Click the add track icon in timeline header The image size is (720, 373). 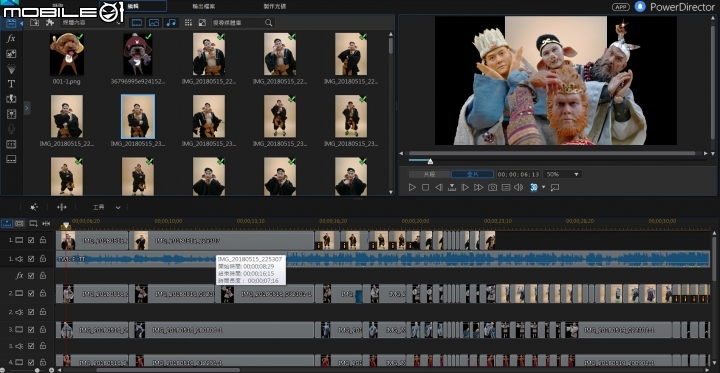tap(33, 224)
